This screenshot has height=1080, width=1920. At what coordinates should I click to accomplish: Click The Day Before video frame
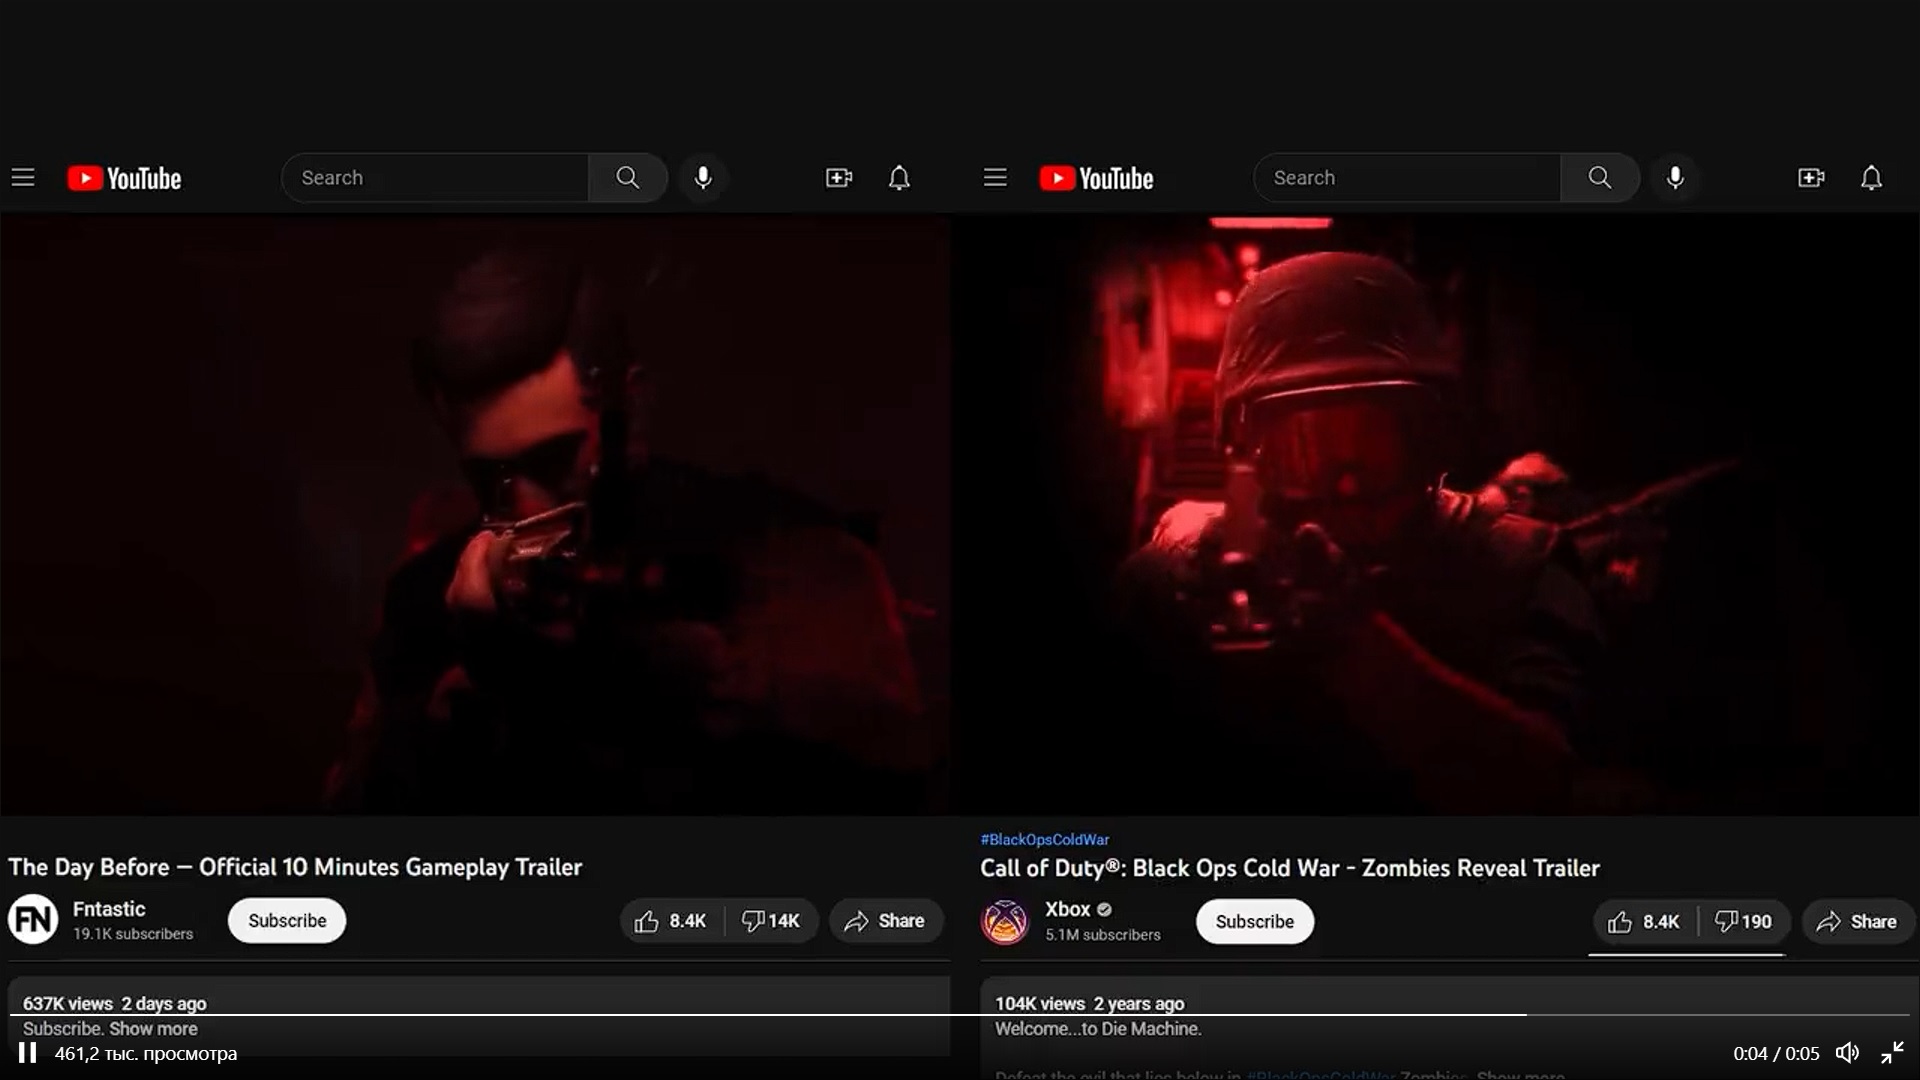click(475, 515)
